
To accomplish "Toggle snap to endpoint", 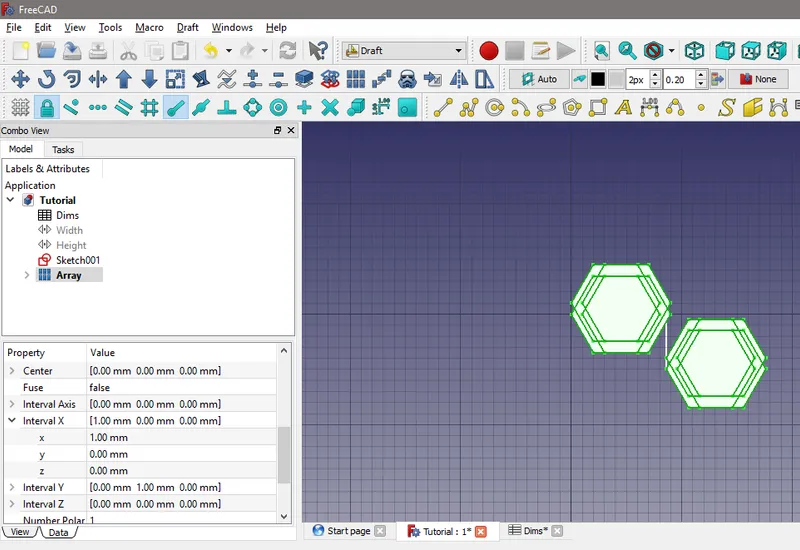I will tap(175, 107).
